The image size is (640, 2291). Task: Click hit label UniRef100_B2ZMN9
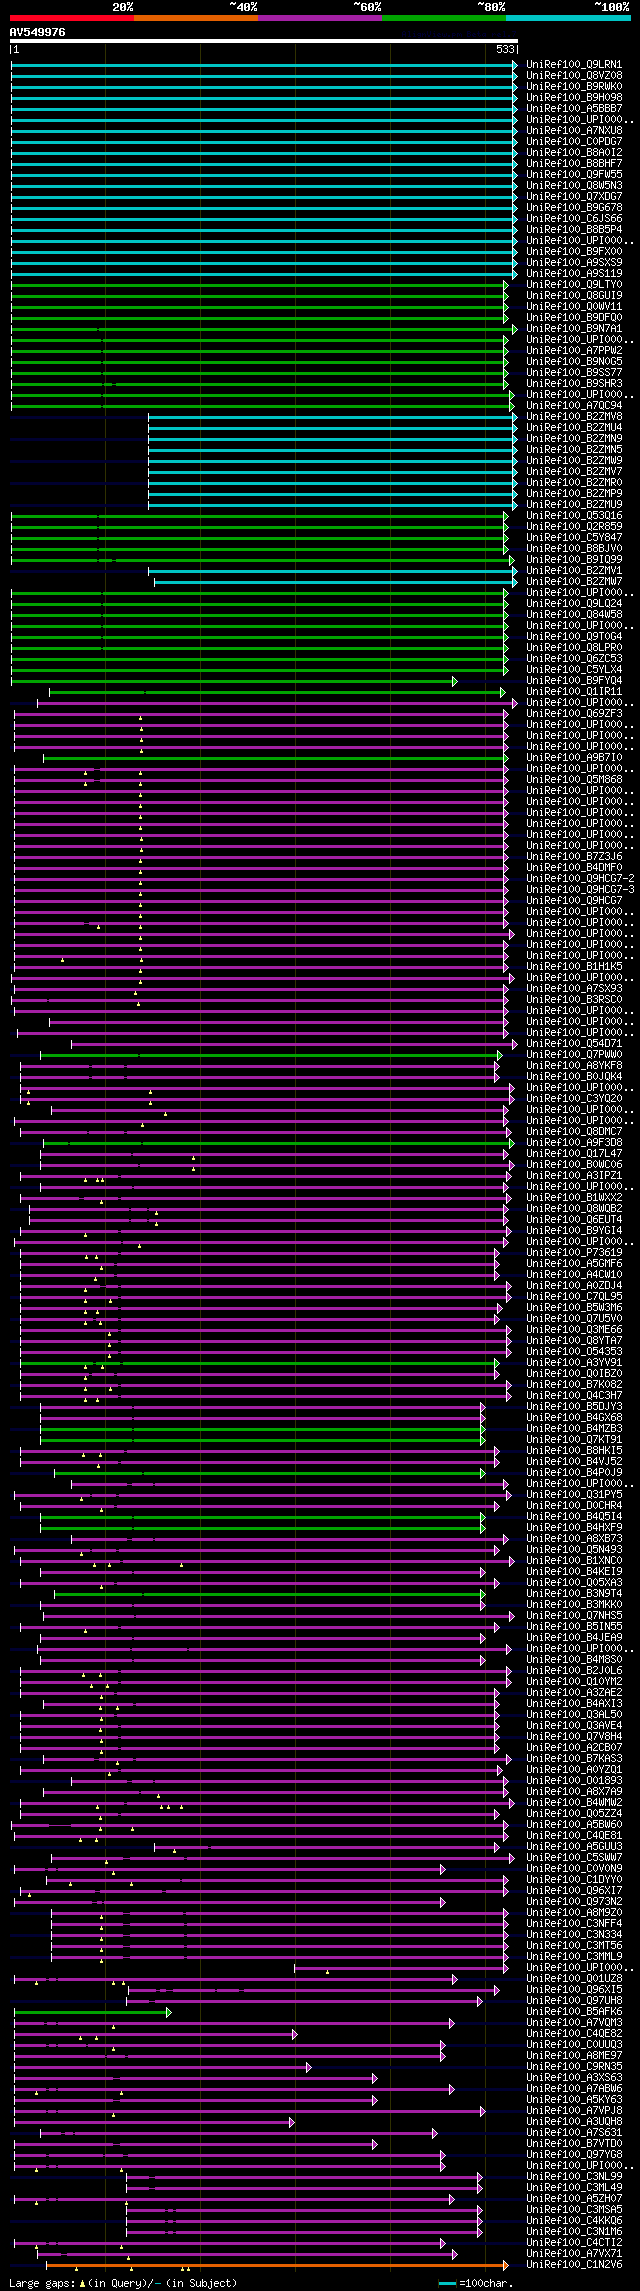[x=574, y=439]
